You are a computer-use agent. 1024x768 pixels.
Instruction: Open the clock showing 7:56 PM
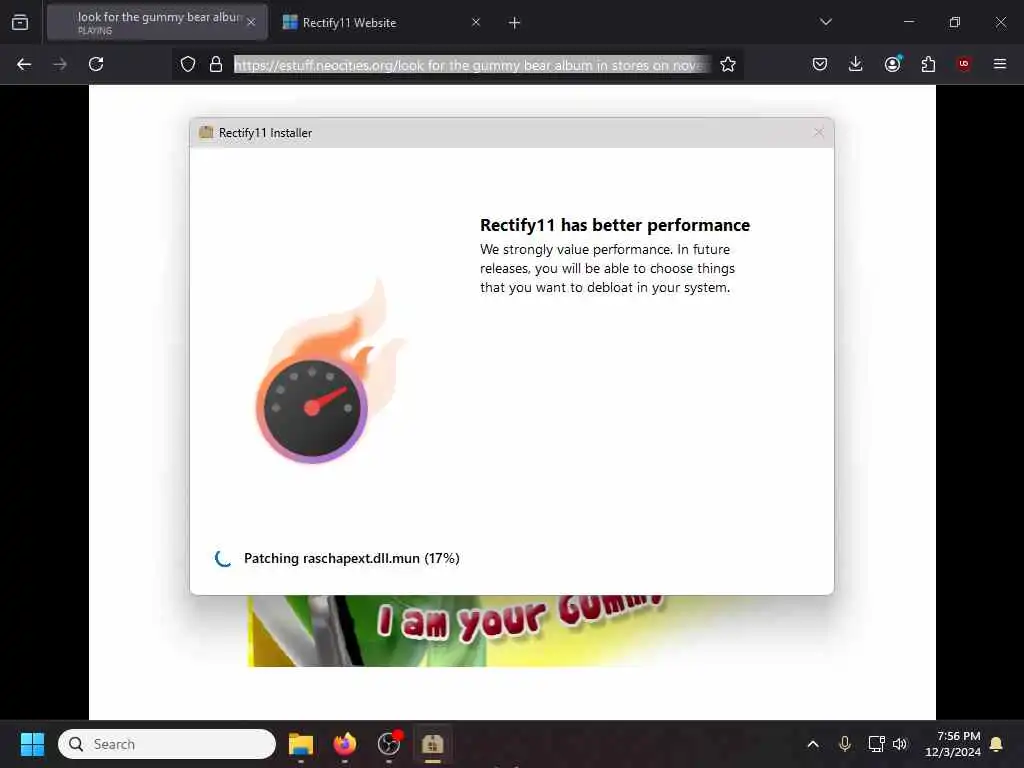(x=953, y=744)
